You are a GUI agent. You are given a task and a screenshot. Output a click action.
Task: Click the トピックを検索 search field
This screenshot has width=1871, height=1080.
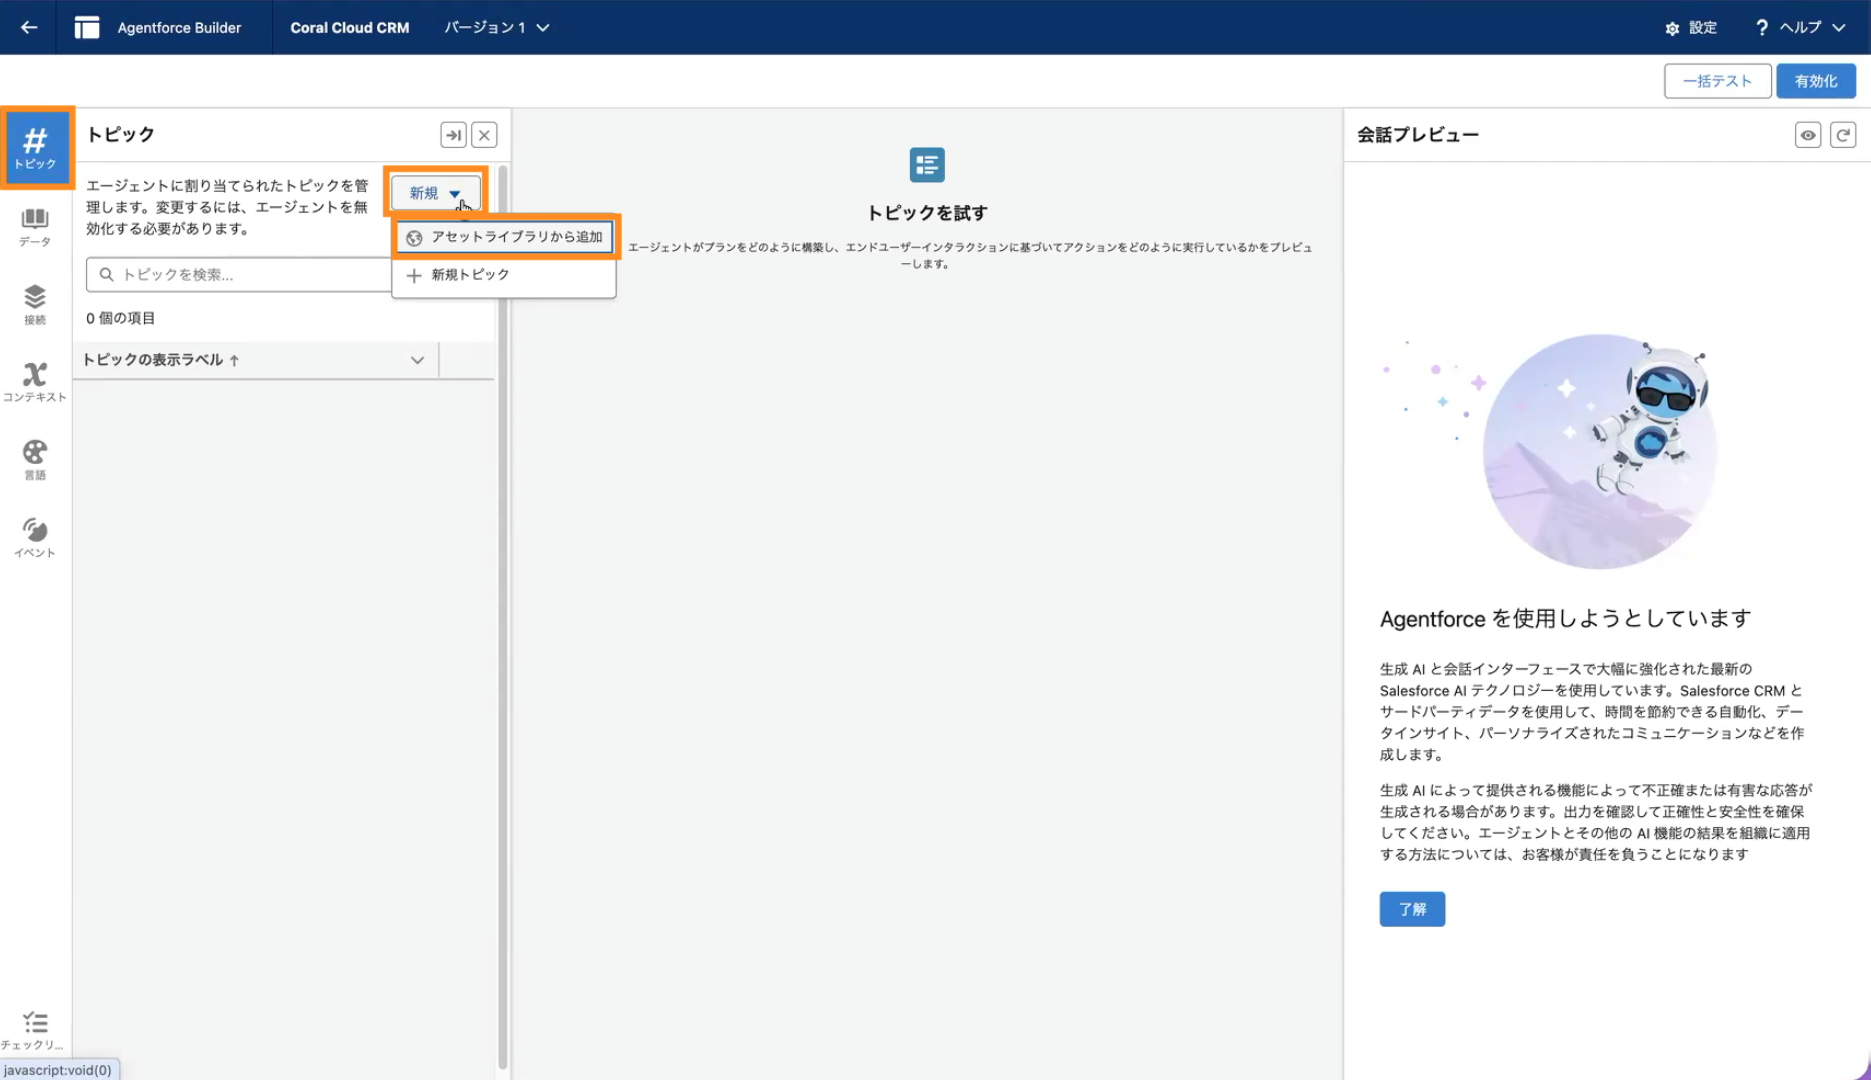239,275
